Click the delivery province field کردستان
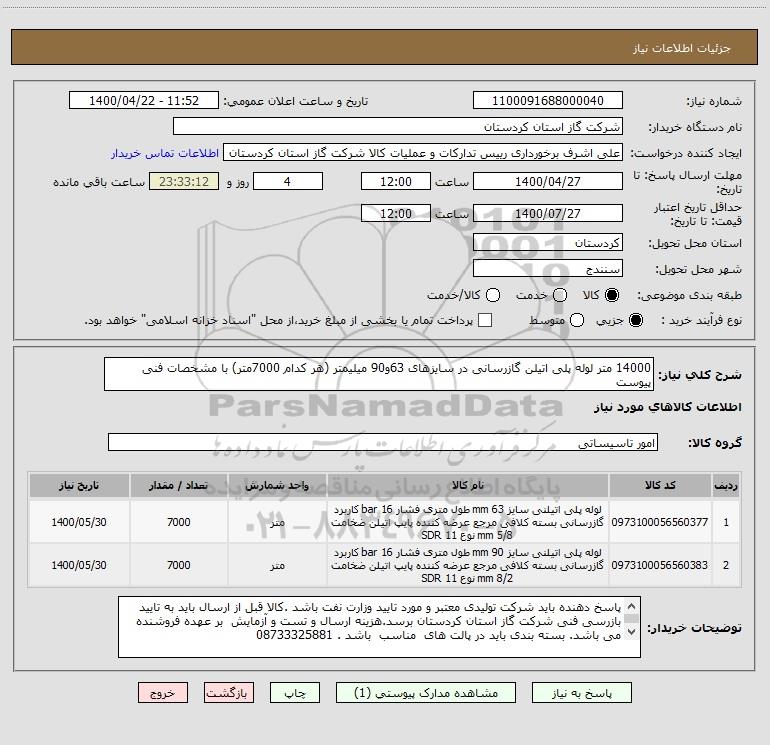Image resolution: width=770 pixels, height=745 pixels. (548, 242)
